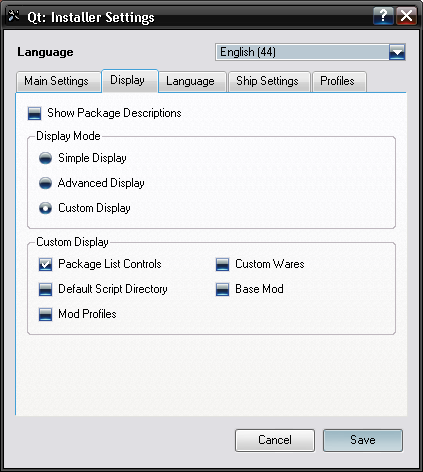Click the language dropdown arrow button
This screenshot has height=472, width=423.
click(x=397, y=52)
